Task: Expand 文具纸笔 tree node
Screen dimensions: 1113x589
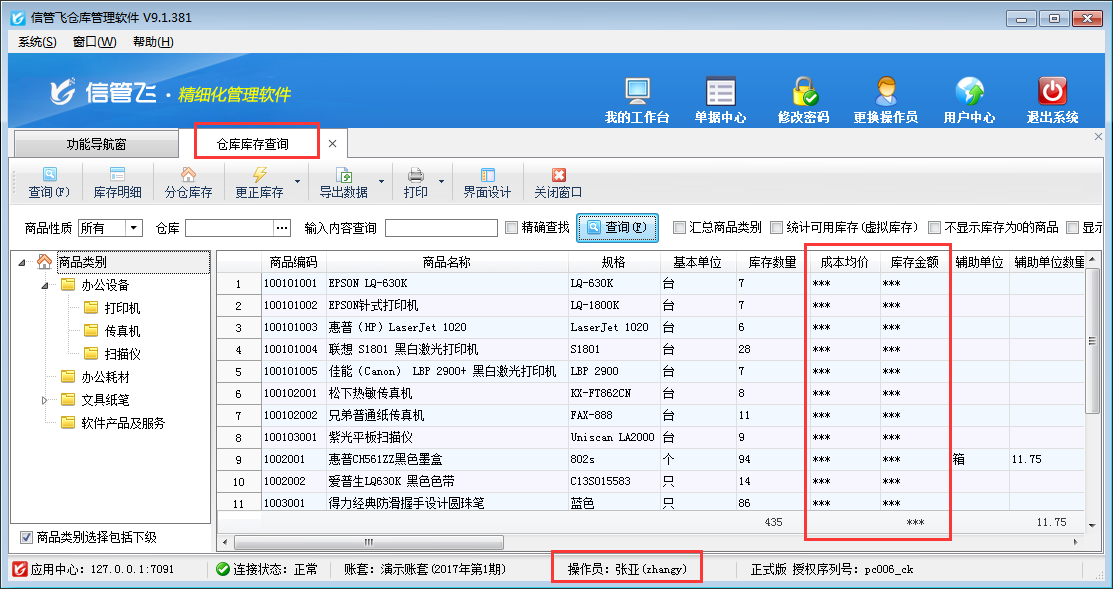Action: 45,400
